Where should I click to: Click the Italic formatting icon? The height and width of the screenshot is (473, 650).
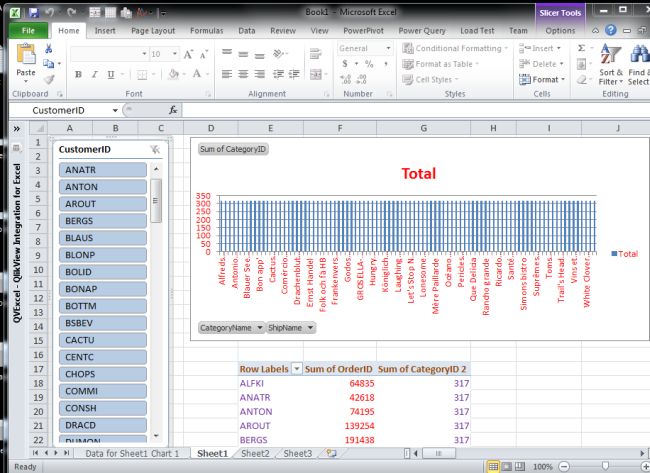(94, 74)
